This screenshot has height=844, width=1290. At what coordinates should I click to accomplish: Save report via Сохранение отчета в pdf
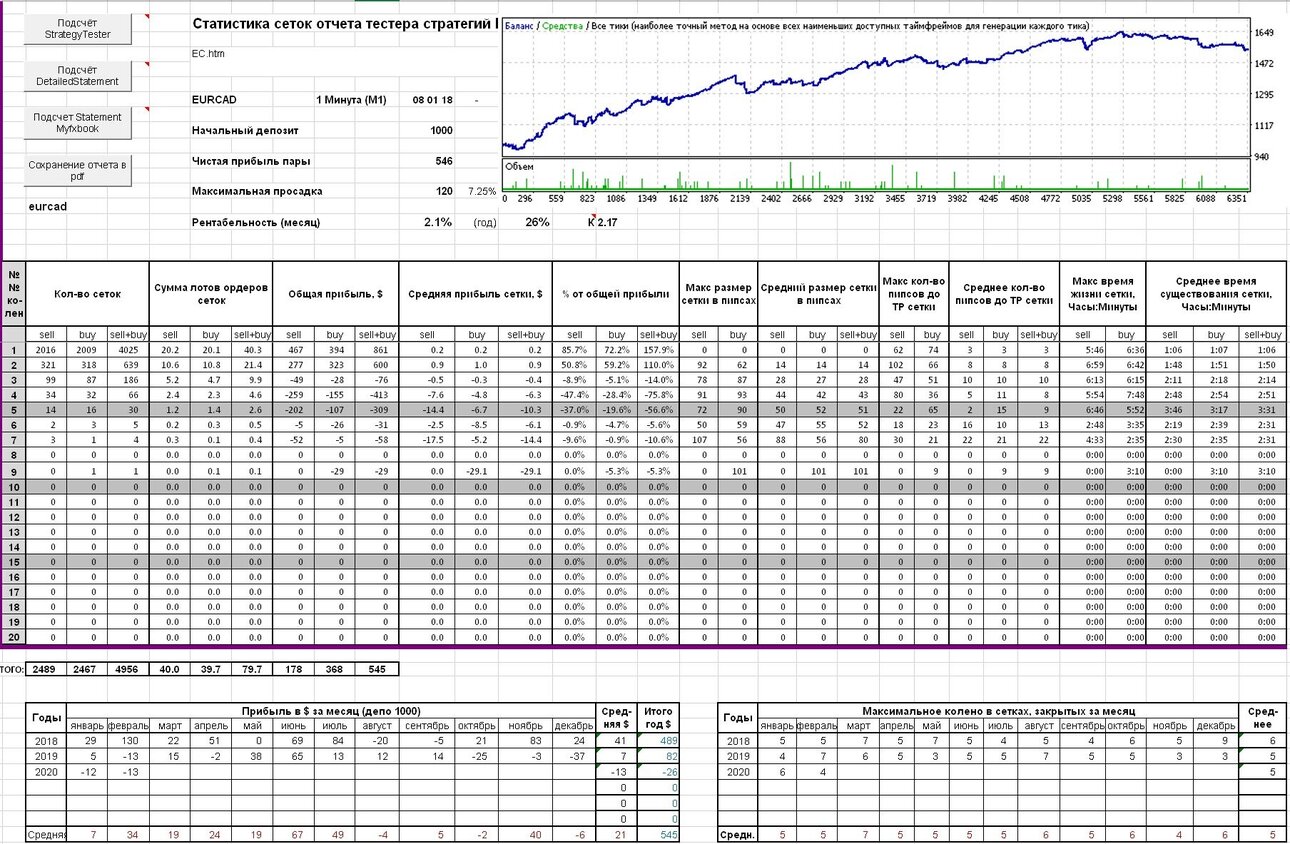(x=77, y=171)
